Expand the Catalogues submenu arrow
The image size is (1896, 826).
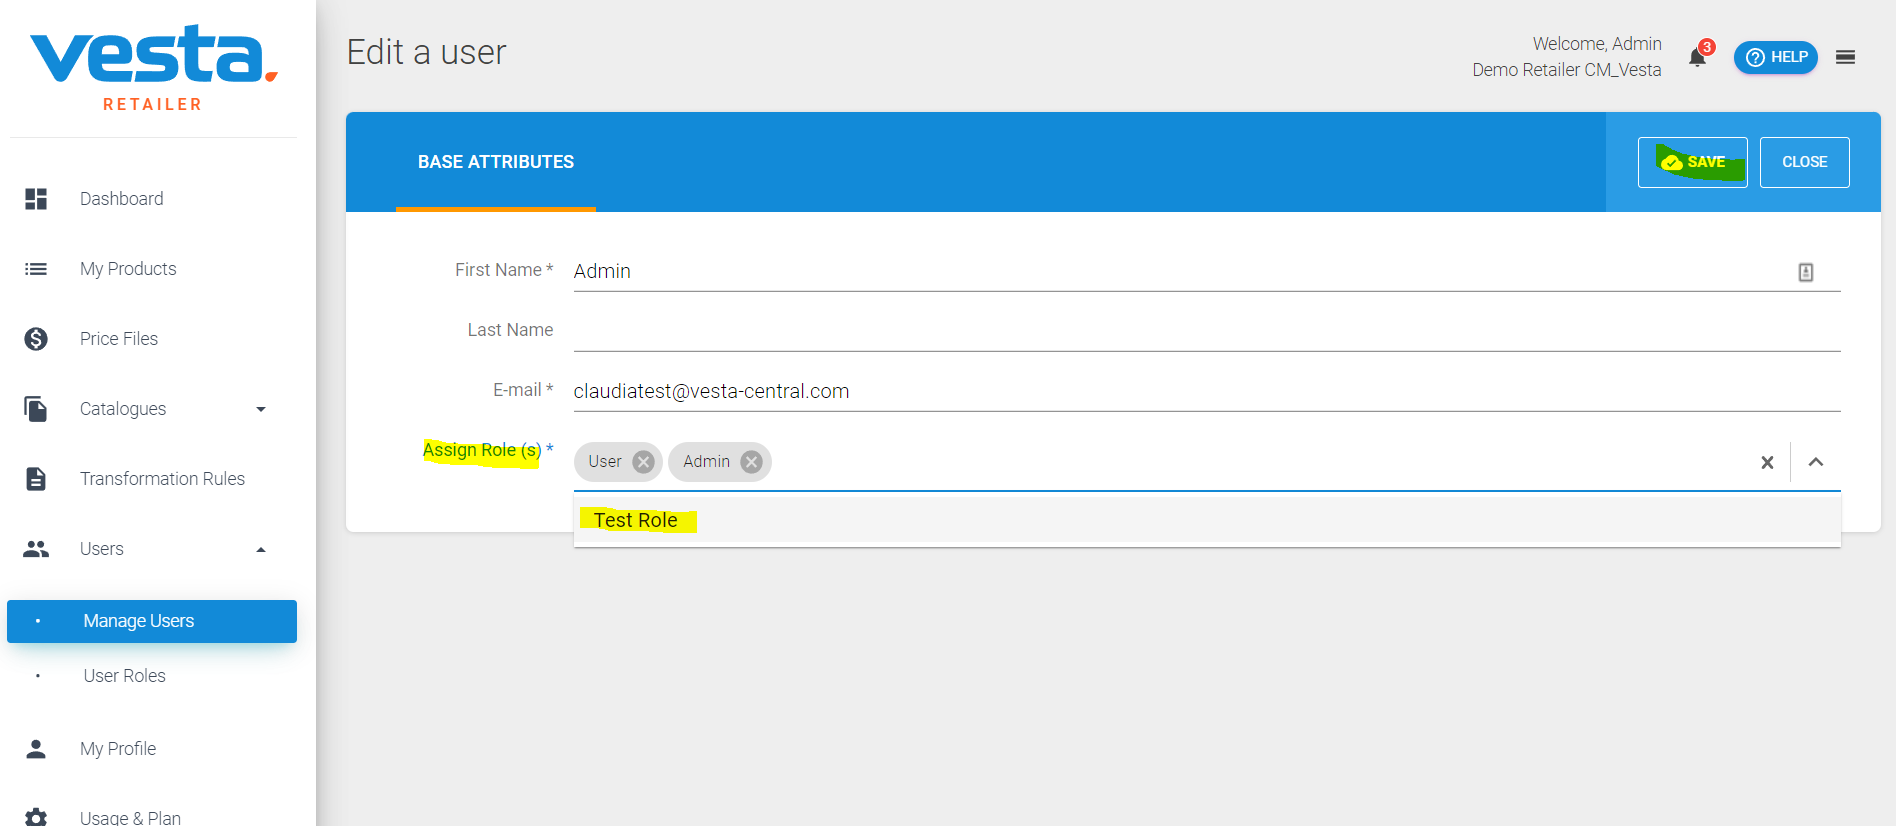point(261,409)
